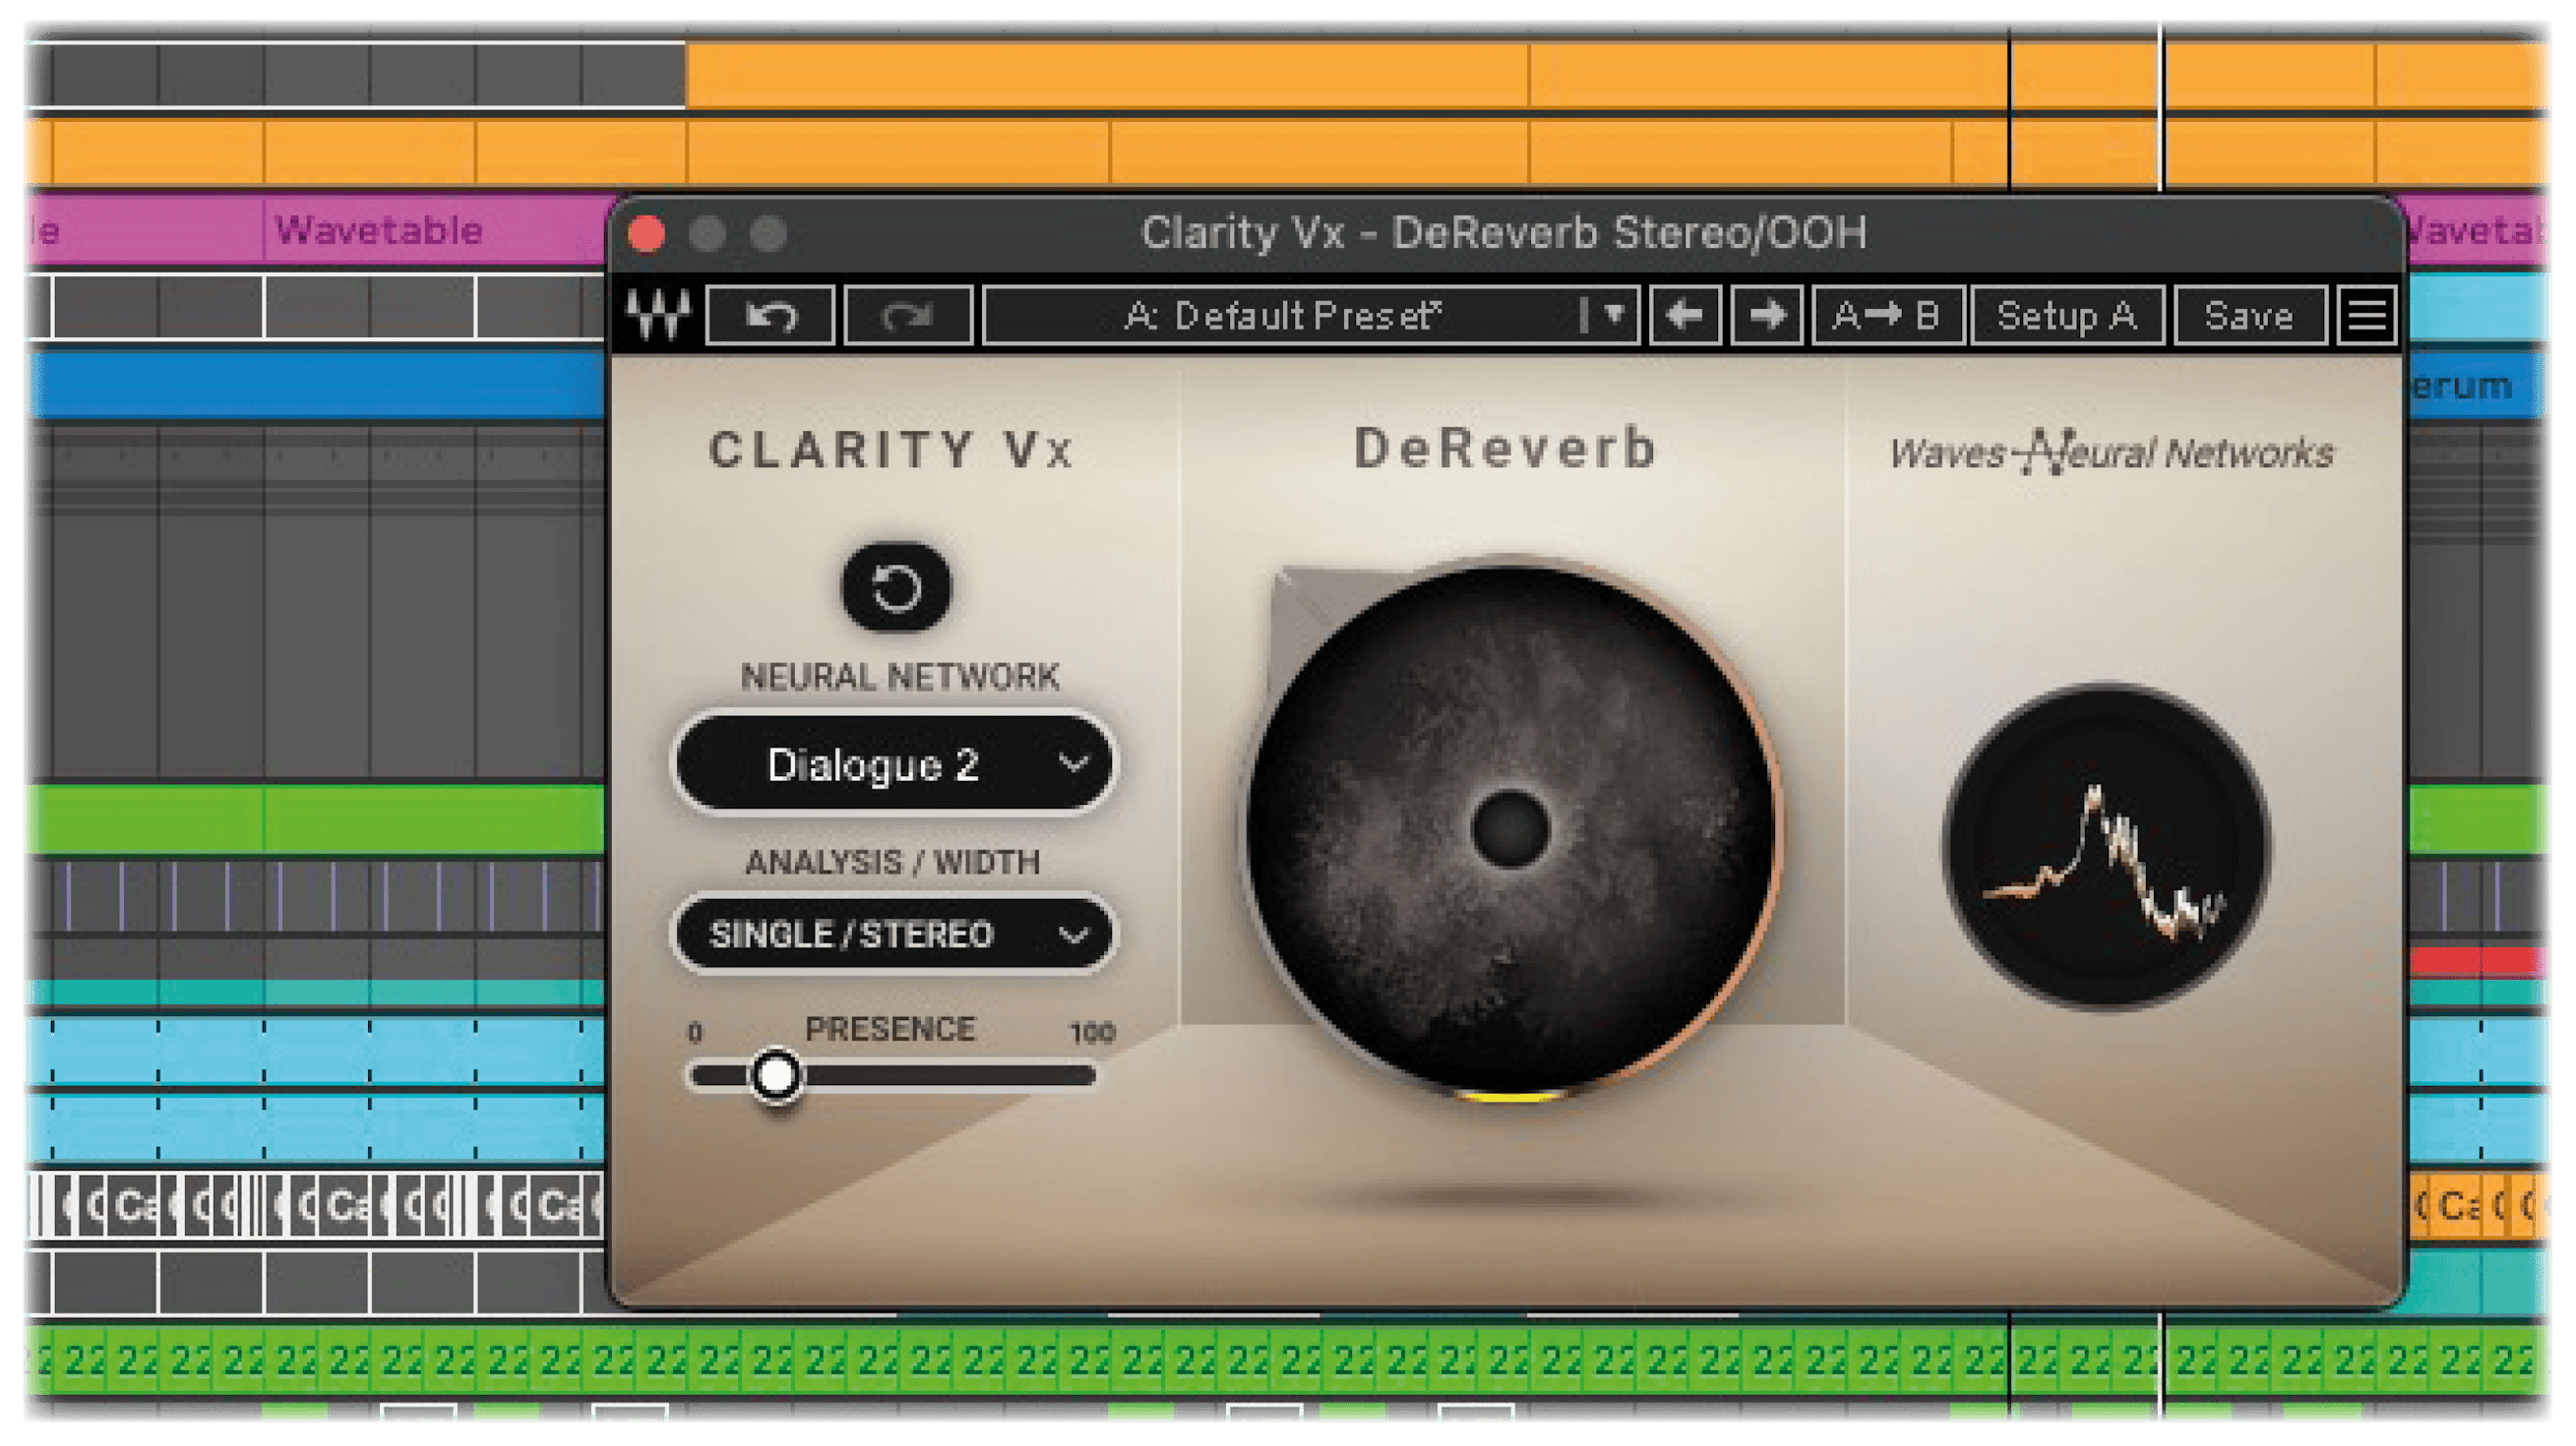This screenshot has height=1446, width=2576.
Task: Redo the last plugin change
Action: [908, 316]
